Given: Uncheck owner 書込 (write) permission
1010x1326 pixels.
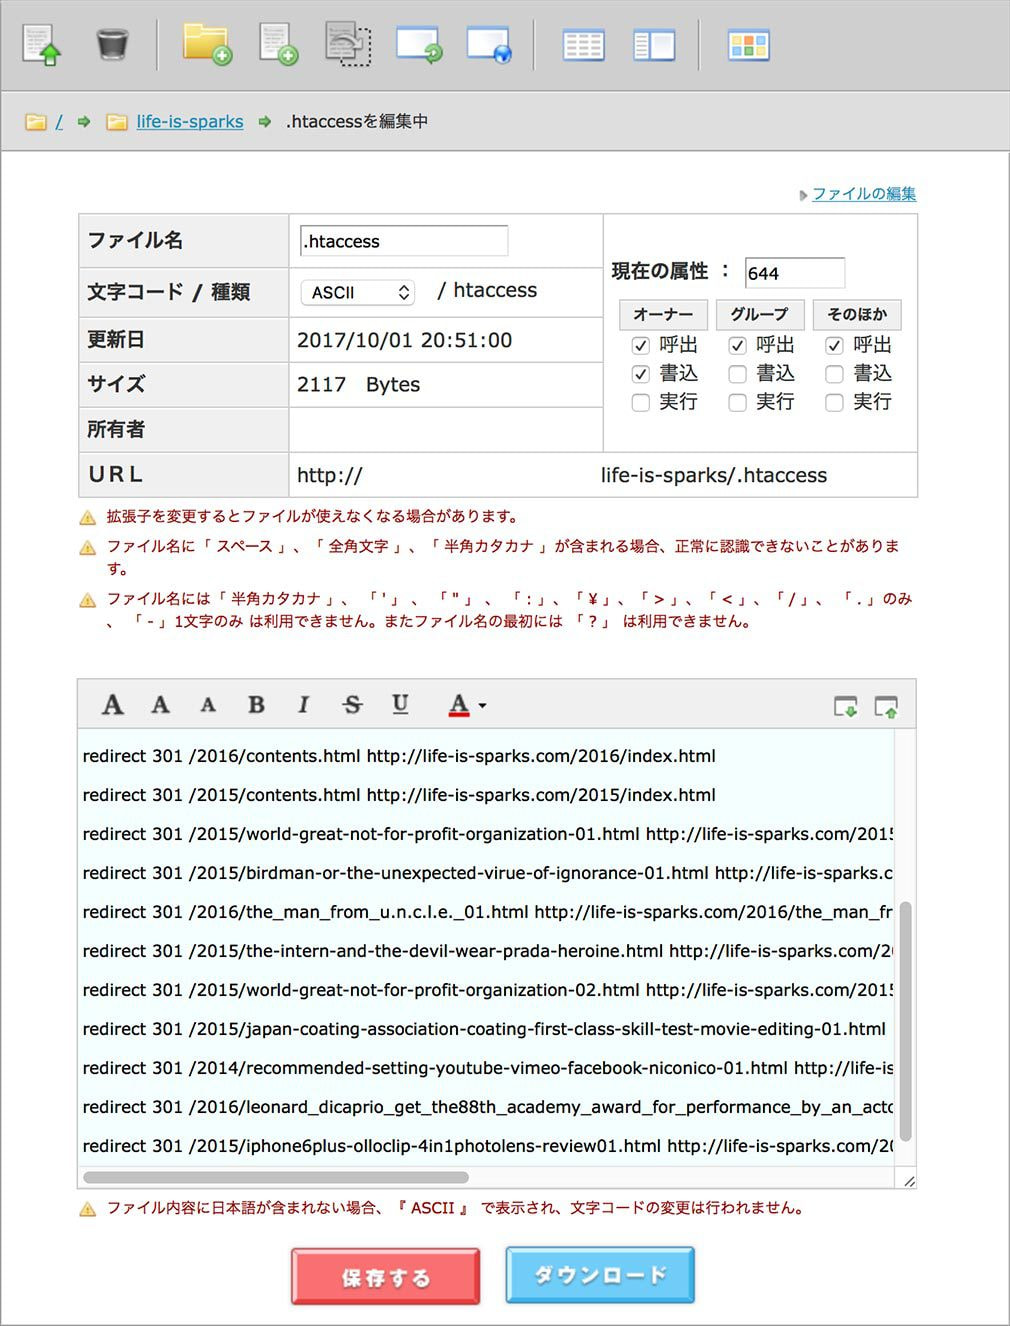Looking at the screenshot, I should coord(641,374).
